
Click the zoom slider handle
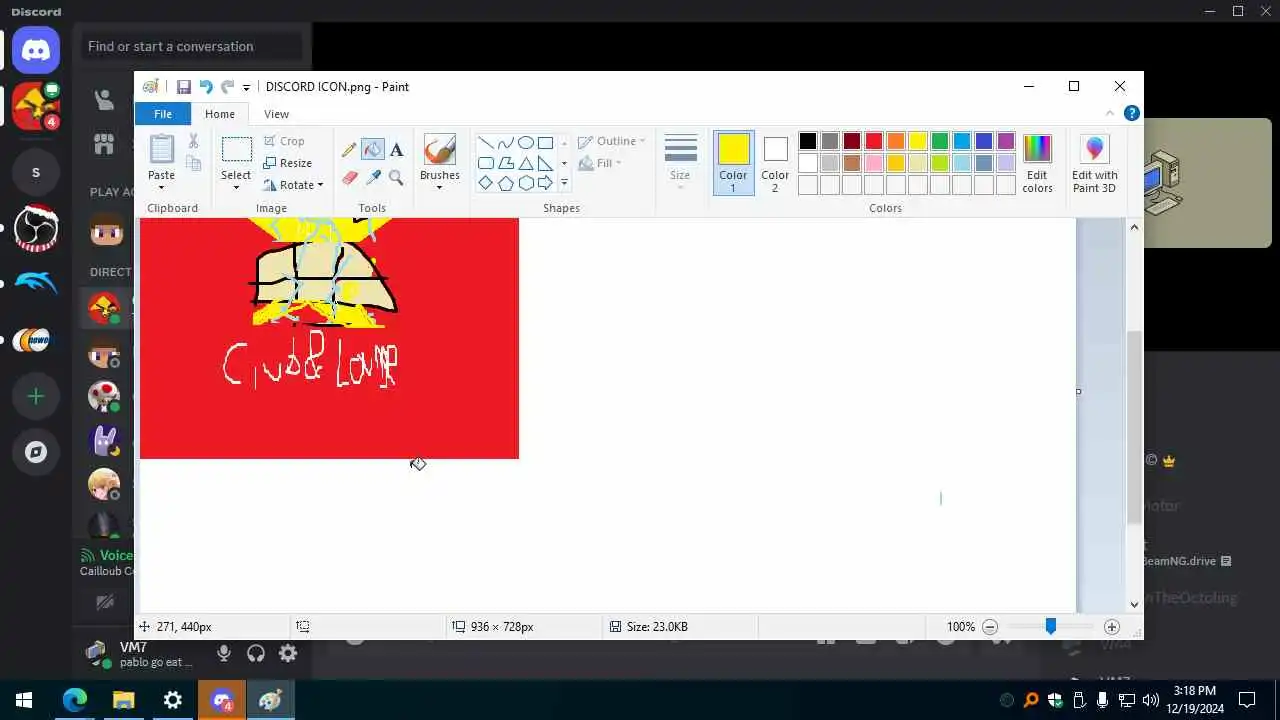[x=1050, y=626]
